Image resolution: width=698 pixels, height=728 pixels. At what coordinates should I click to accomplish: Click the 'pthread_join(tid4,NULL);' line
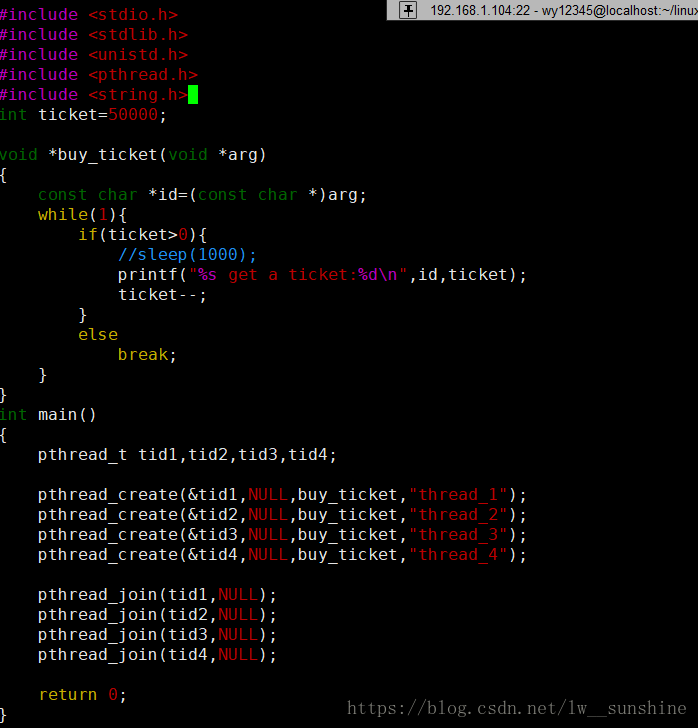pyautogui.click(x=157, y=655)
